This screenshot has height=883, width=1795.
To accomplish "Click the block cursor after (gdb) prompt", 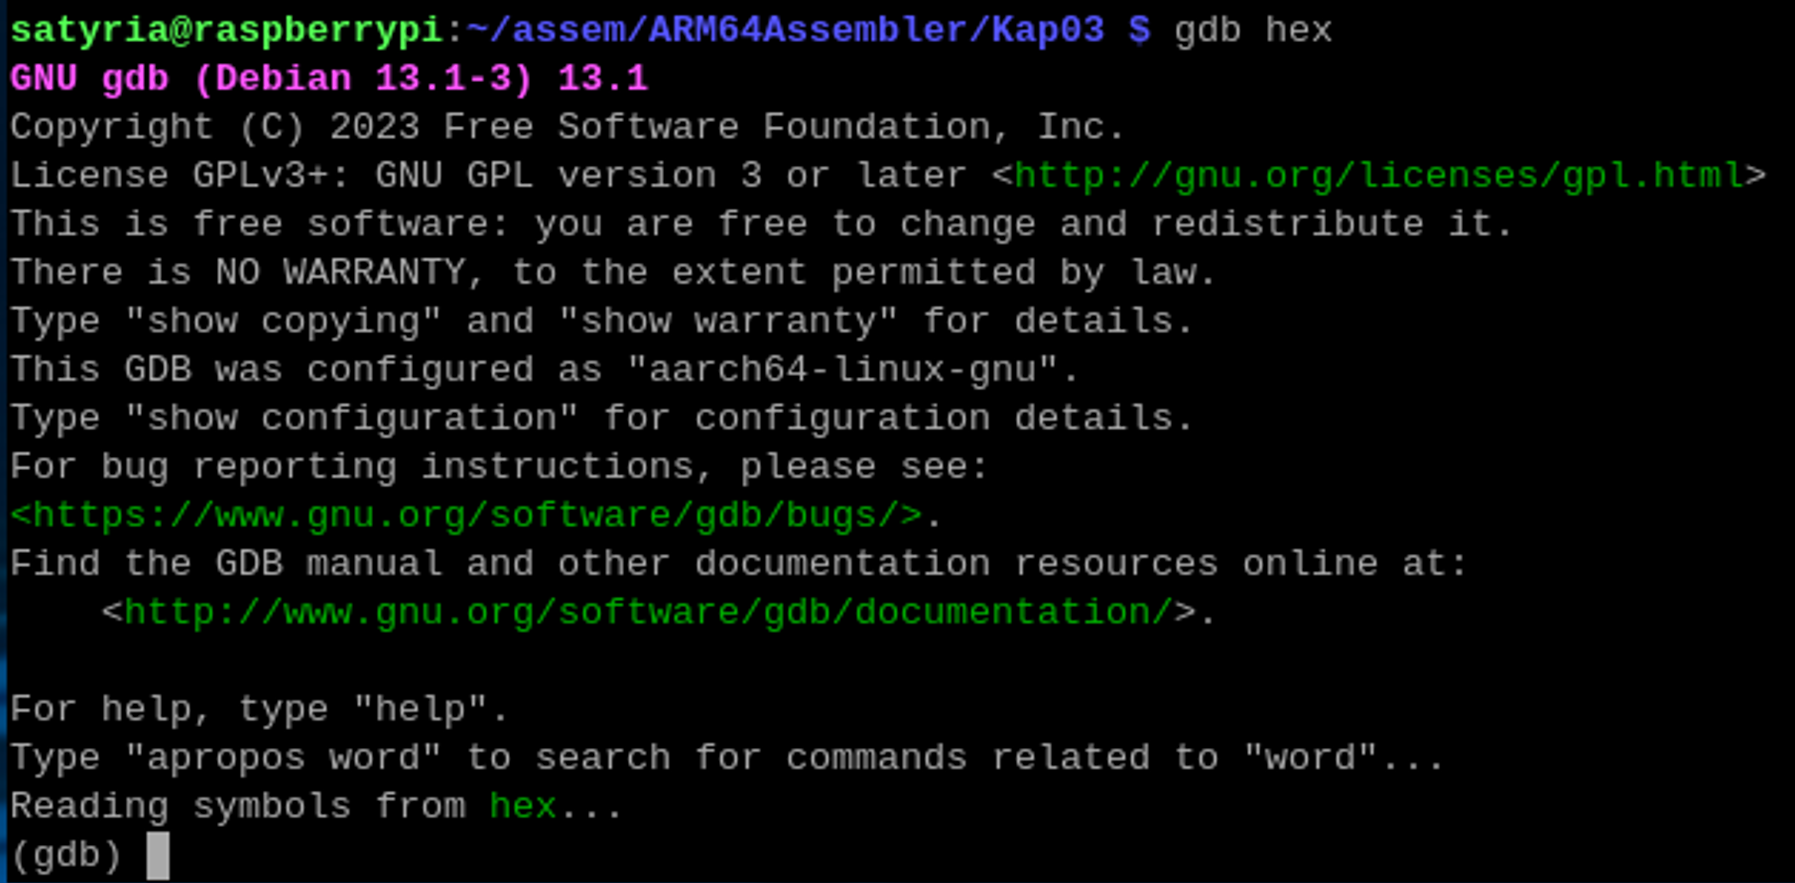I will (x=158, y=856).
